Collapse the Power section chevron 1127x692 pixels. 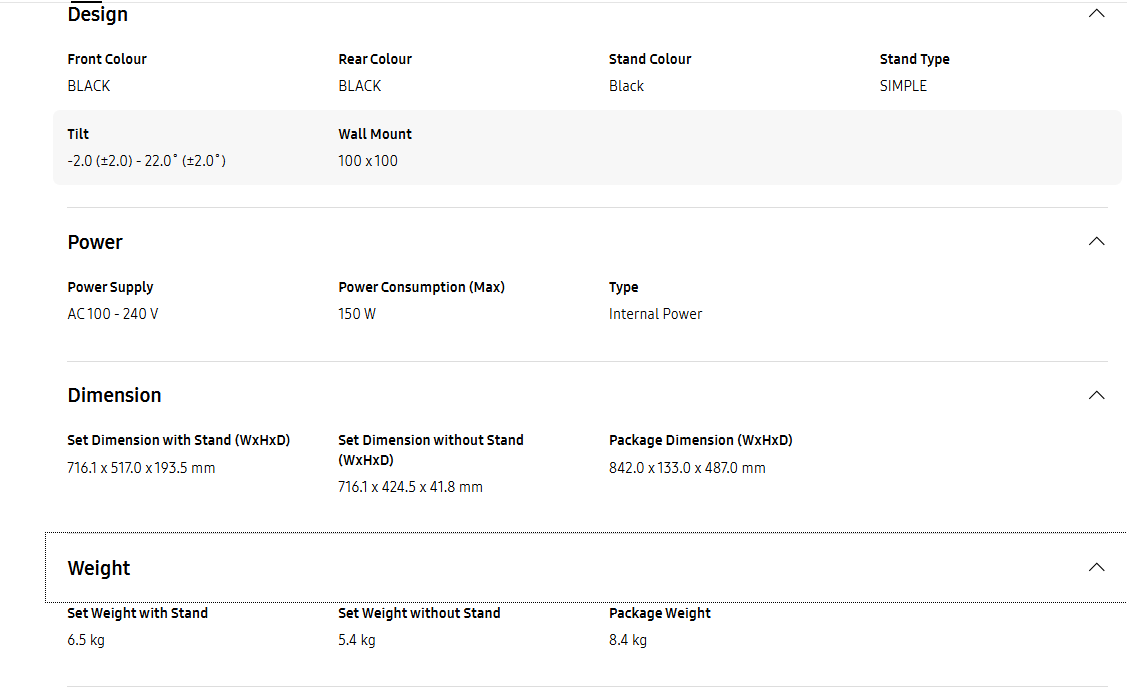[x=1096, y=241]
